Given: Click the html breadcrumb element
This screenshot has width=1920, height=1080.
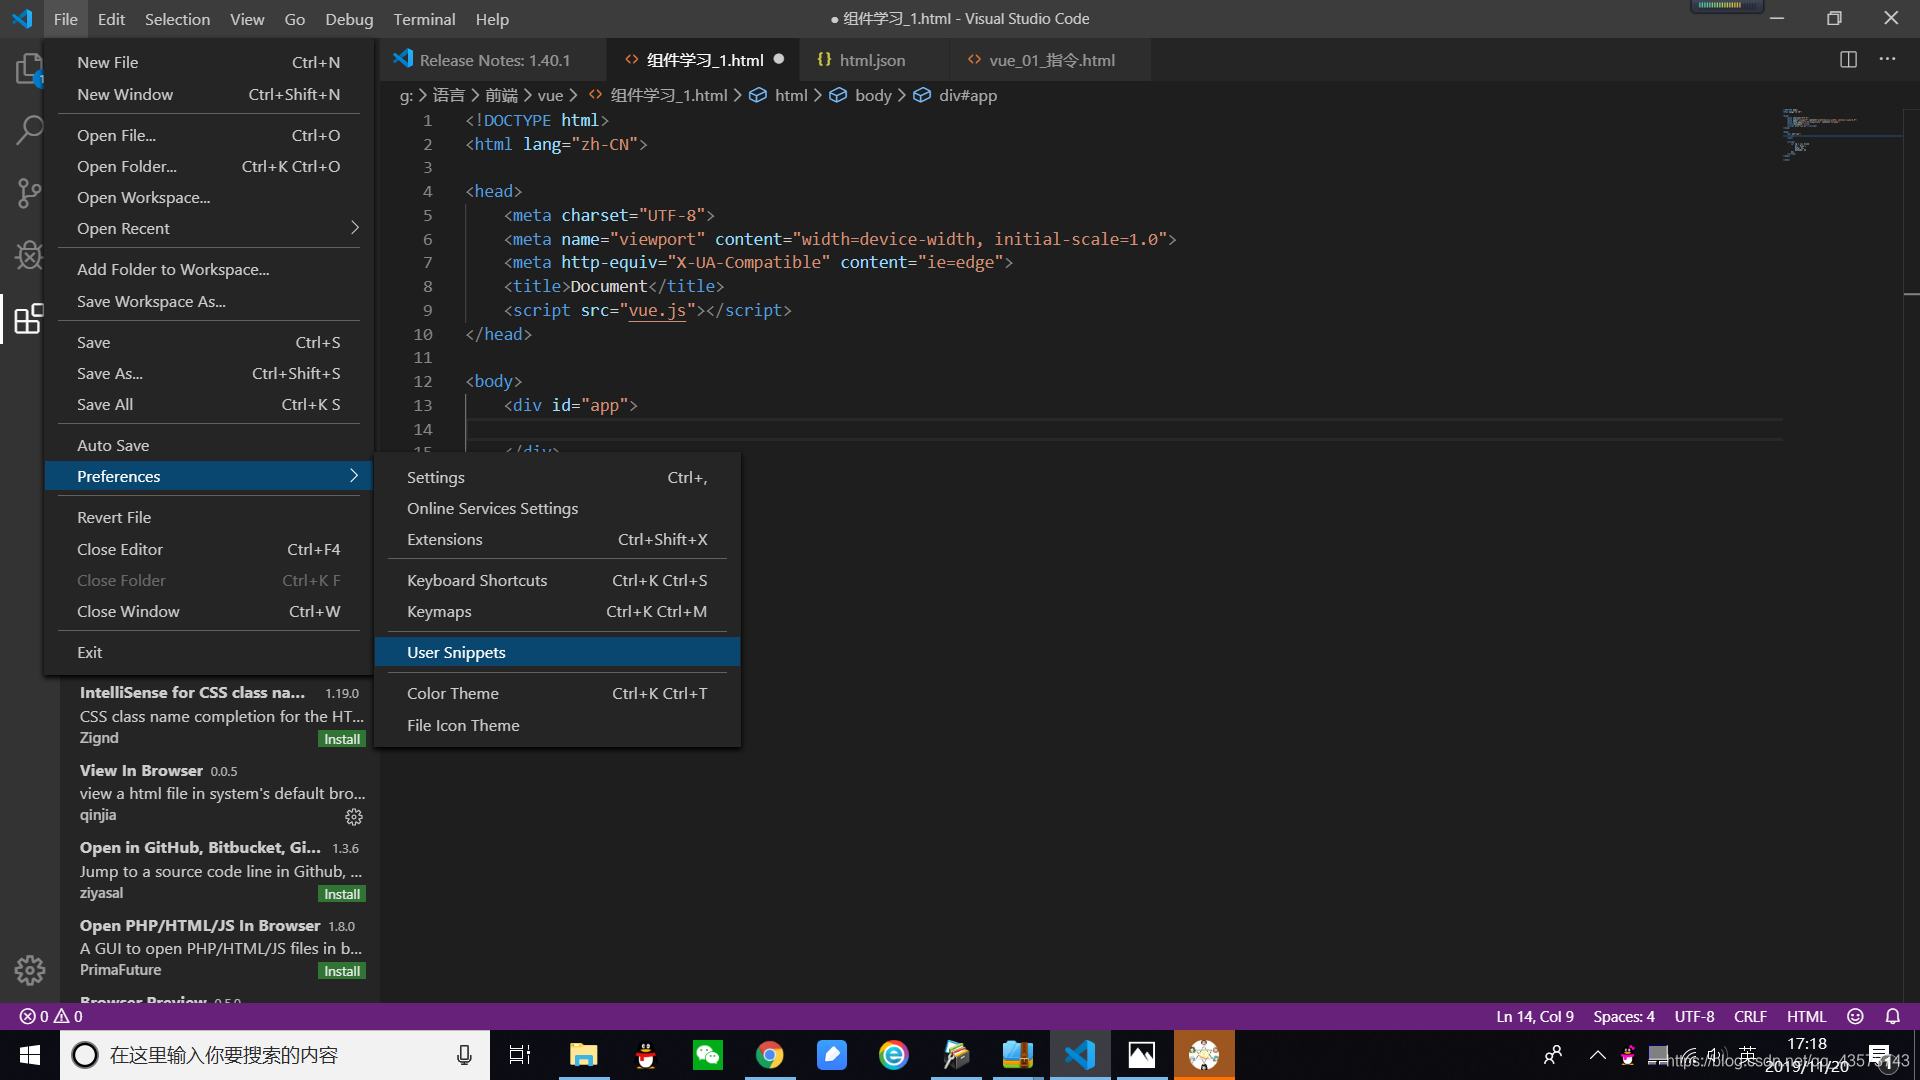Looking at the screenshot, I should tap(791, 95).
